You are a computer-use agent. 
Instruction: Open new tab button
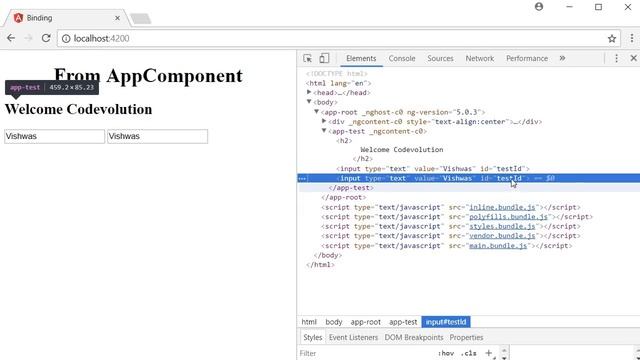pos(140,18)
